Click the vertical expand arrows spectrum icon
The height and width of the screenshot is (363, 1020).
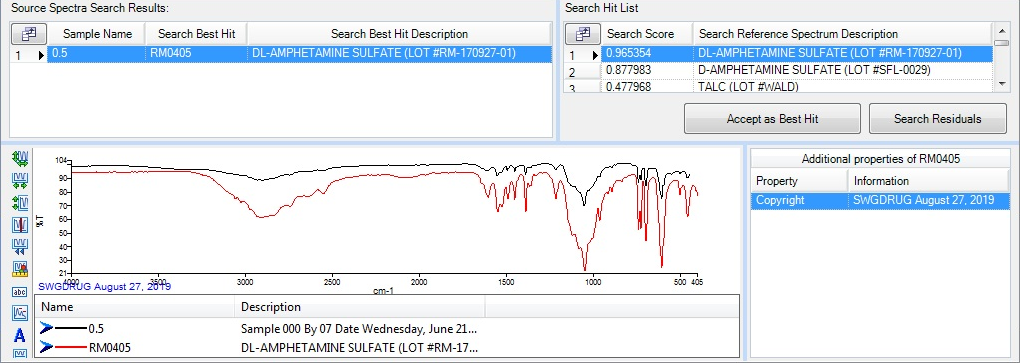[20, 203]
